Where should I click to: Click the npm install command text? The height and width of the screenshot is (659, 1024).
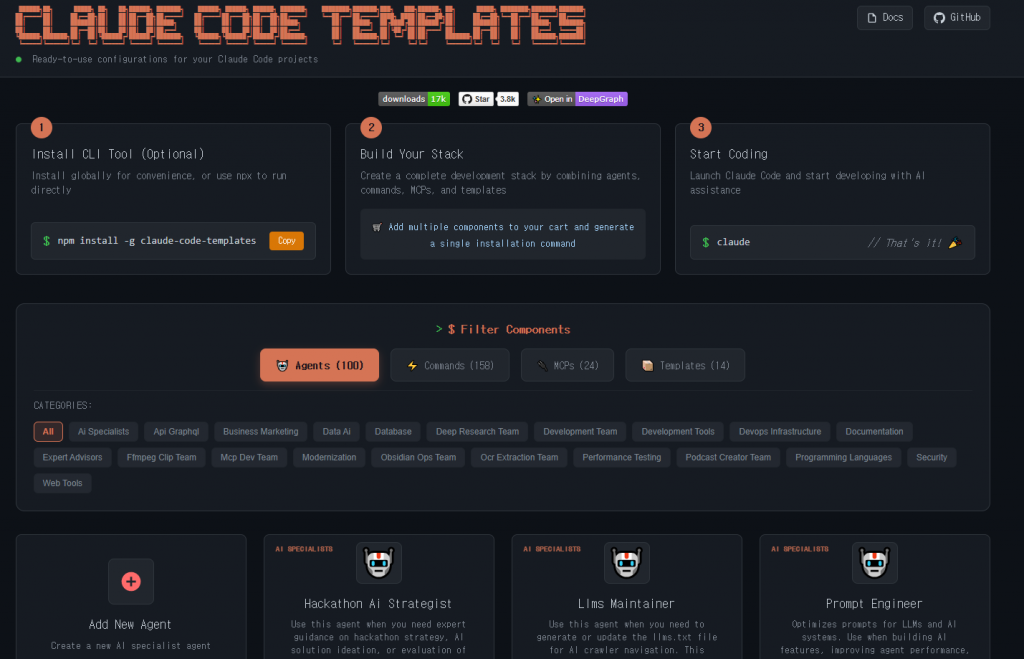[x=157, y=241]
